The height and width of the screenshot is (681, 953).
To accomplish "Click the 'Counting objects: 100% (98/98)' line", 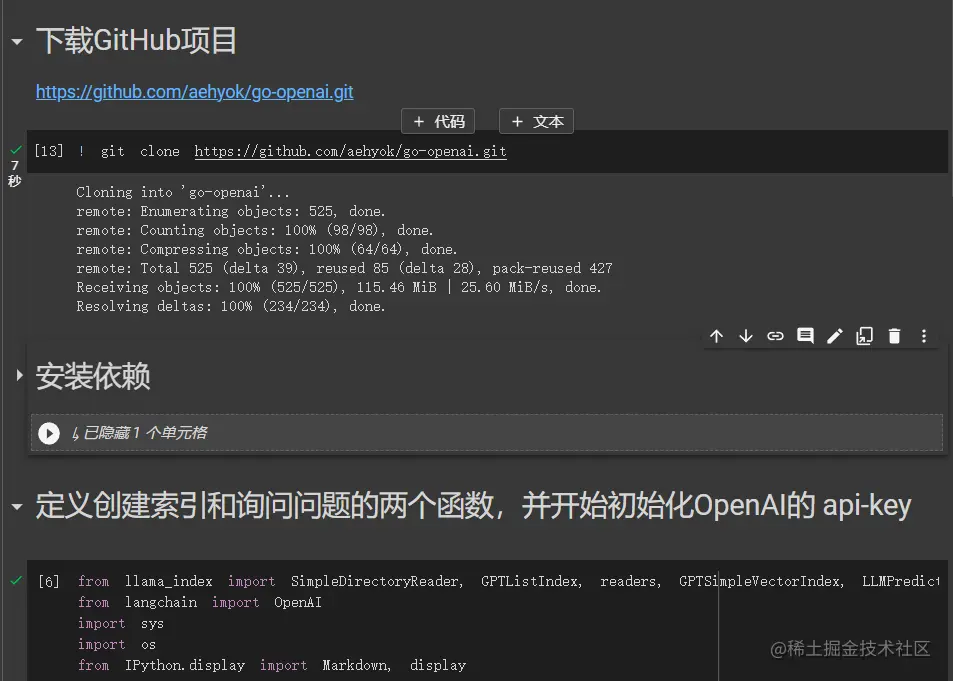I will tap(255, 230).
